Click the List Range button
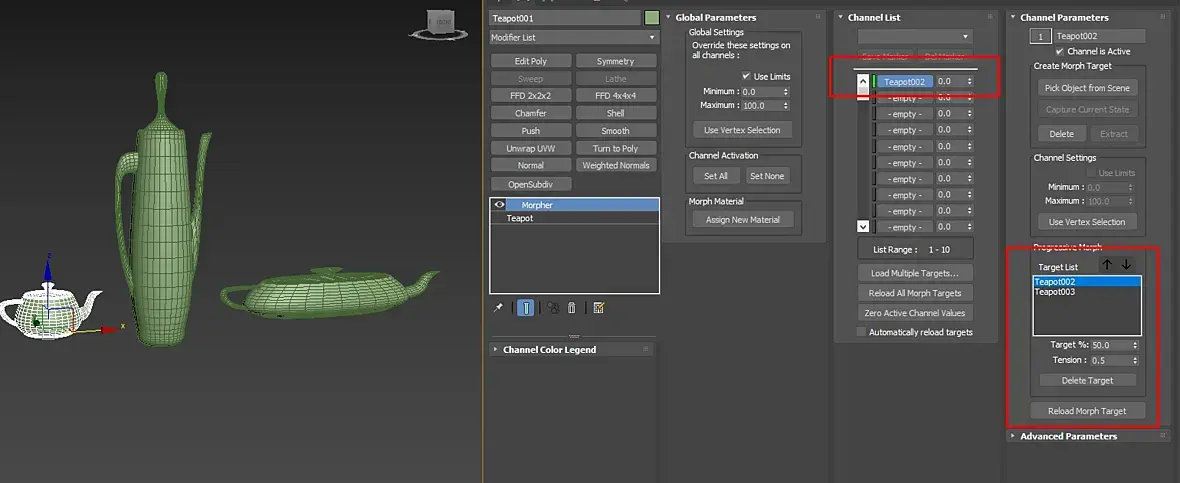Screen dimensions: 1180x483 915,249
